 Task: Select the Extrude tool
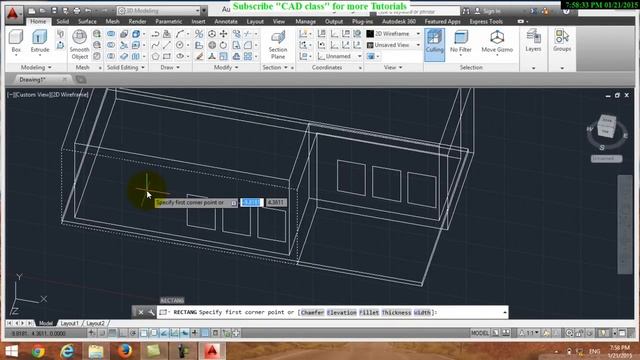[40, 41]
